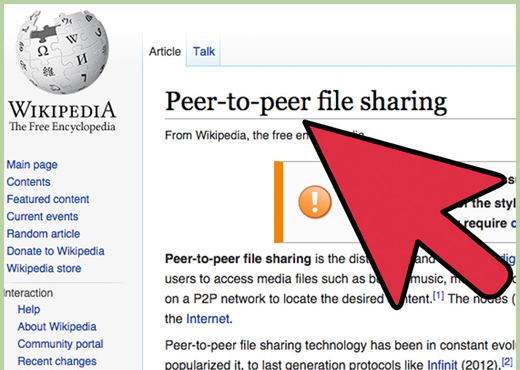This screenshot has height=370, width=520.
Task: Open the Help link under Interaction
Action: click(29, 309)
